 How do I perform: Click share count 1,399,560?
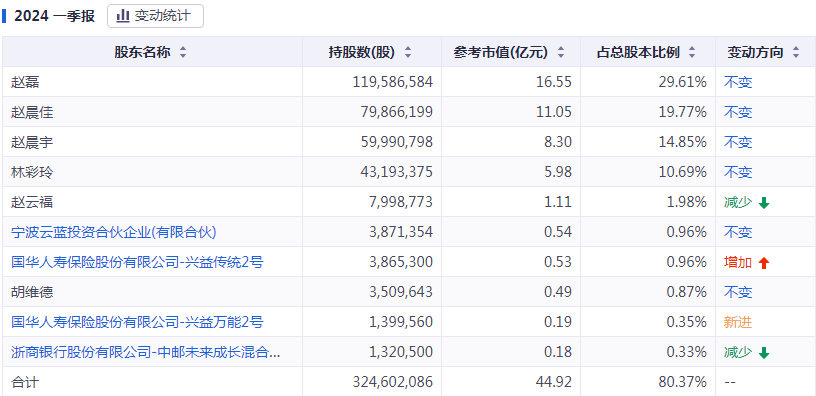coord(401,322)
